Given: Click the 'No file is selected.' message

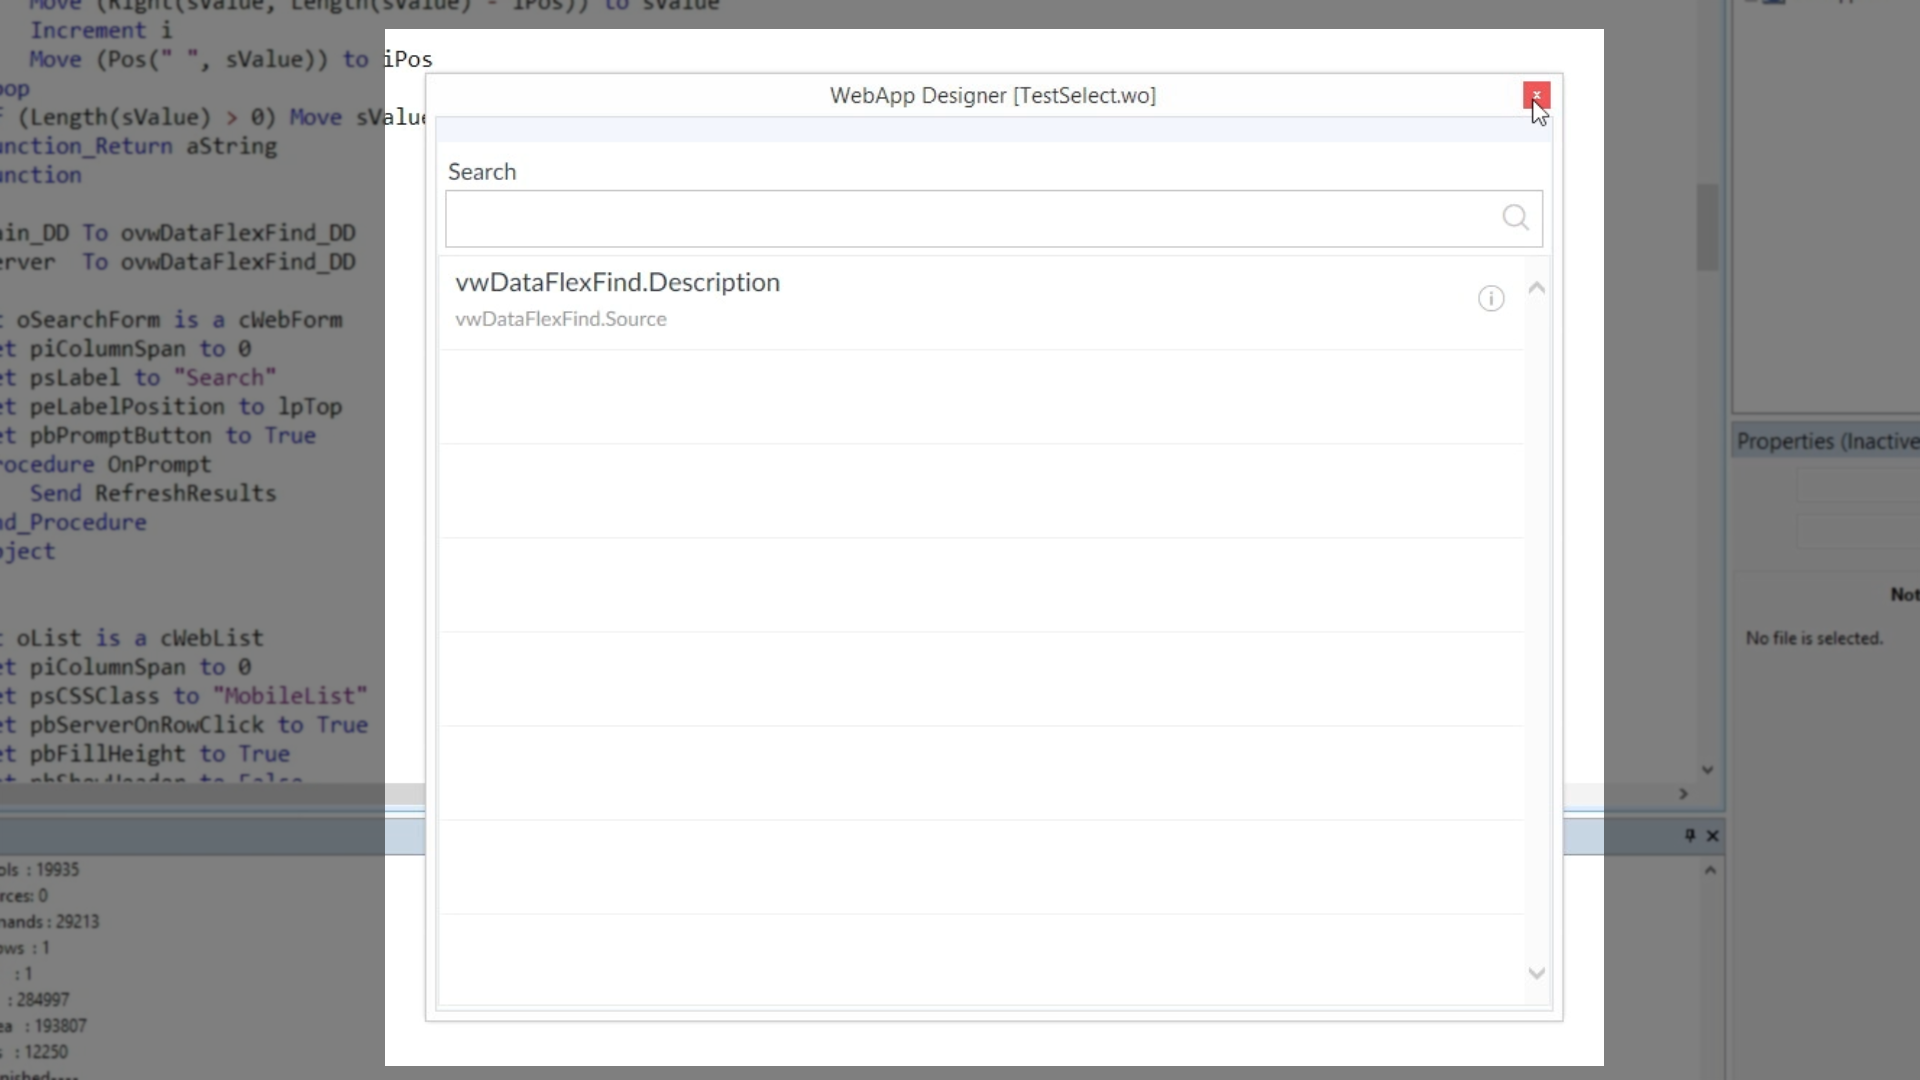Looking at the screenshot, I should [1813, 638].
